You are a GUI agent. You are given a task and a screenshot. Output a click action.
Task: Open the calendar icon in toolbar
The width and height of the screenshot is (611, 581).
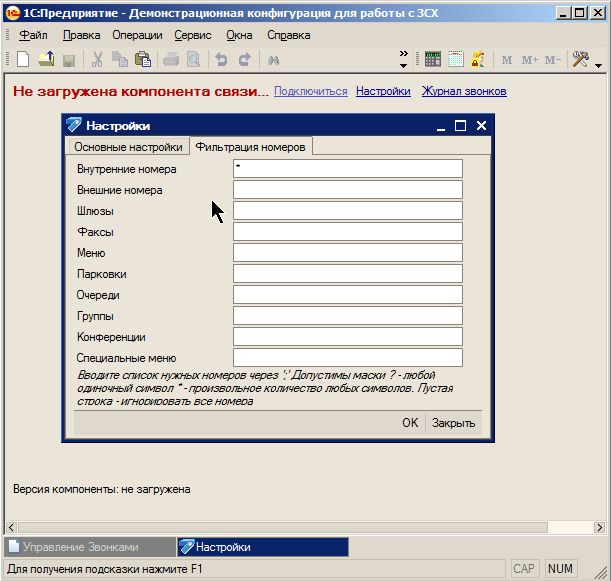[x=455, y=60]
